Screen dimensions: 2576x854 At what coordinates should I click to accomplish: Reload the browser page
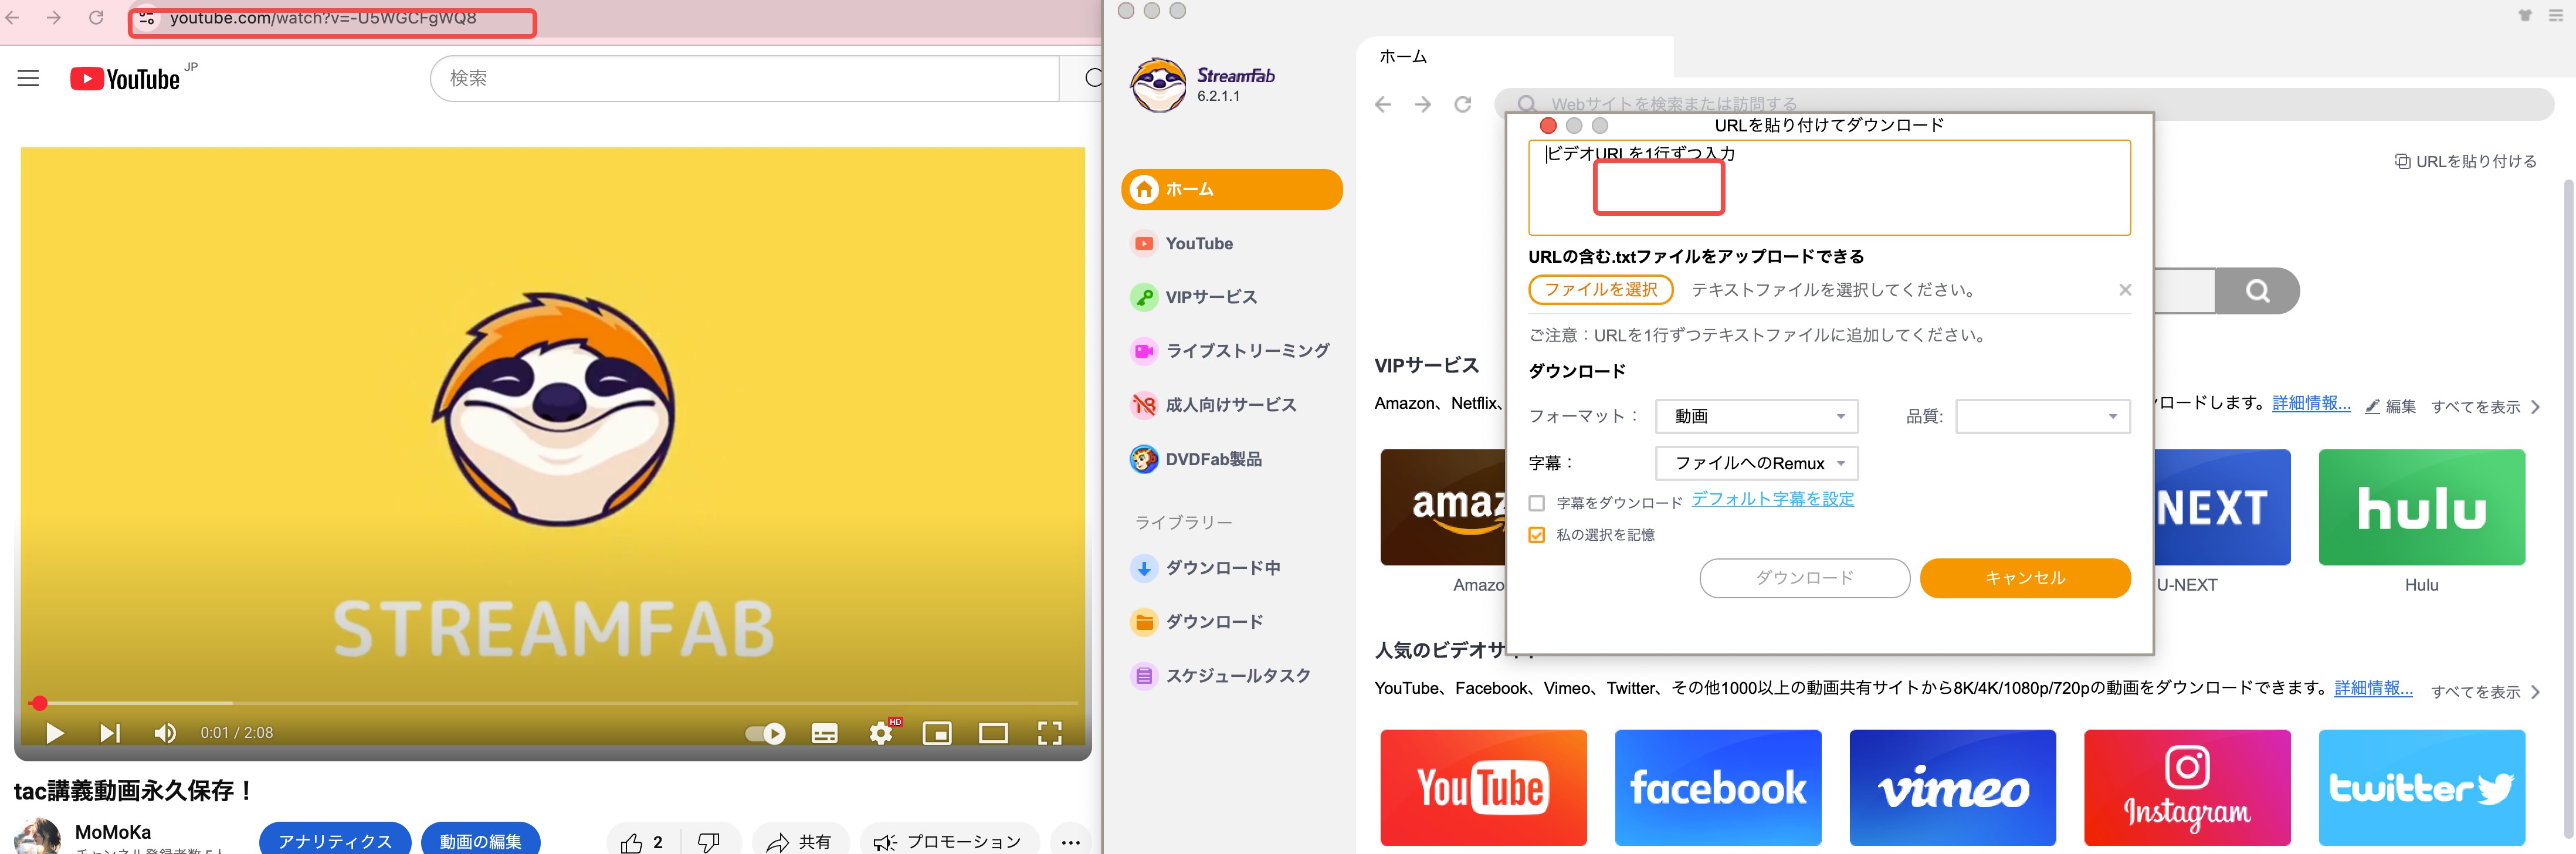tap(96, 17)
